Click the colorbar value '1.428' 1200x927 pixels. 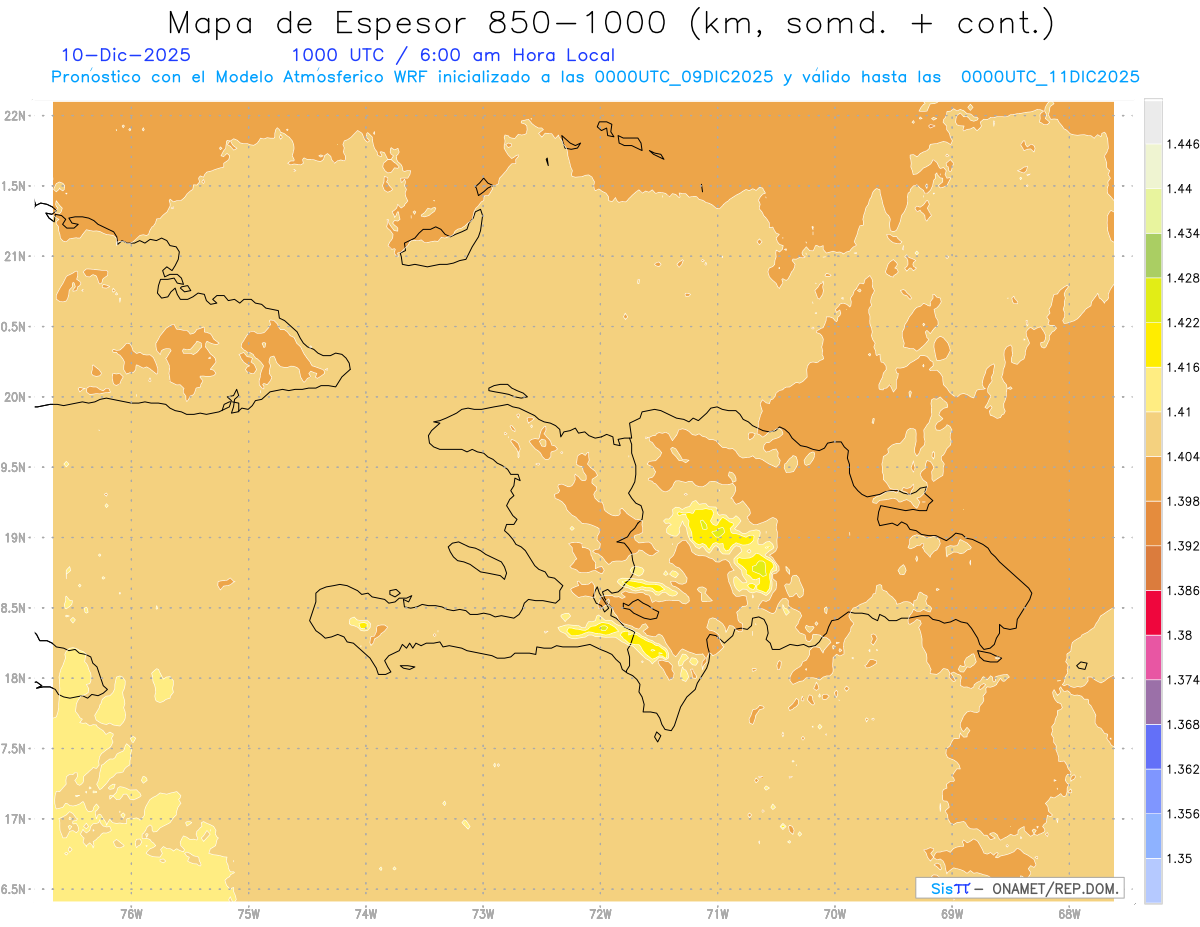pyautogui.click(x=1185, y=278)
